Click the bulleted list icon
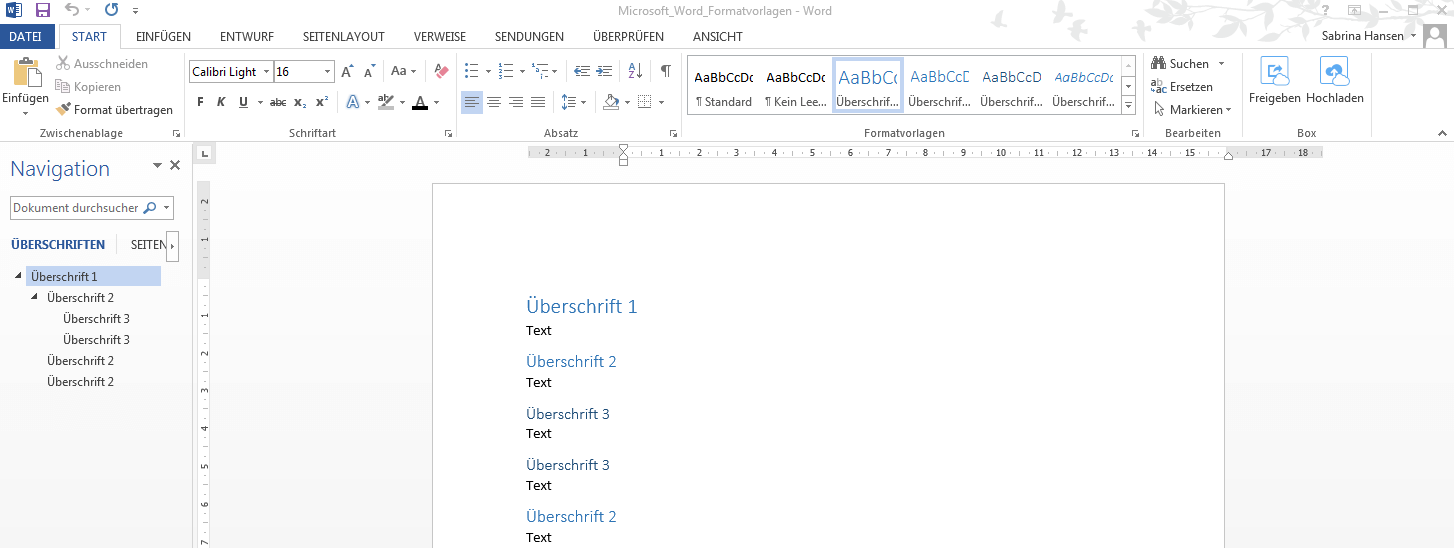The width and height of the screenshot is (1454, 548). (x=472, y=72)
